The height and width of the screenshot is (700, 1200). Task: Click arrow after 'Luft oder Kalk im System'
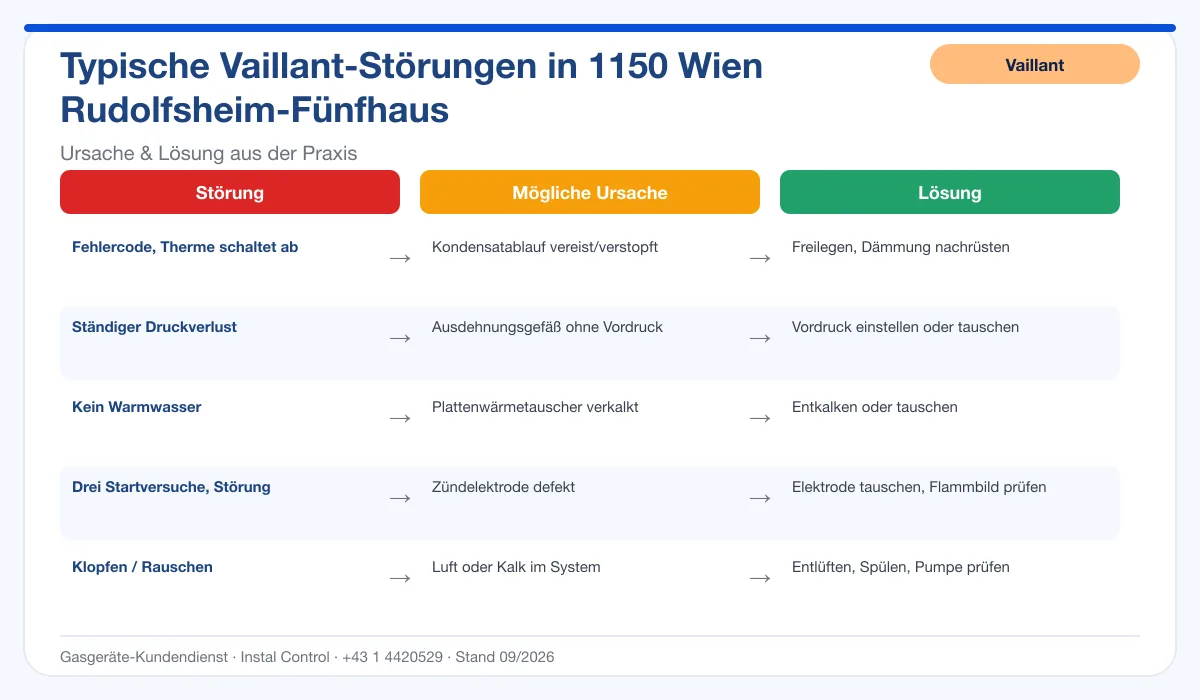pos(760,578)
